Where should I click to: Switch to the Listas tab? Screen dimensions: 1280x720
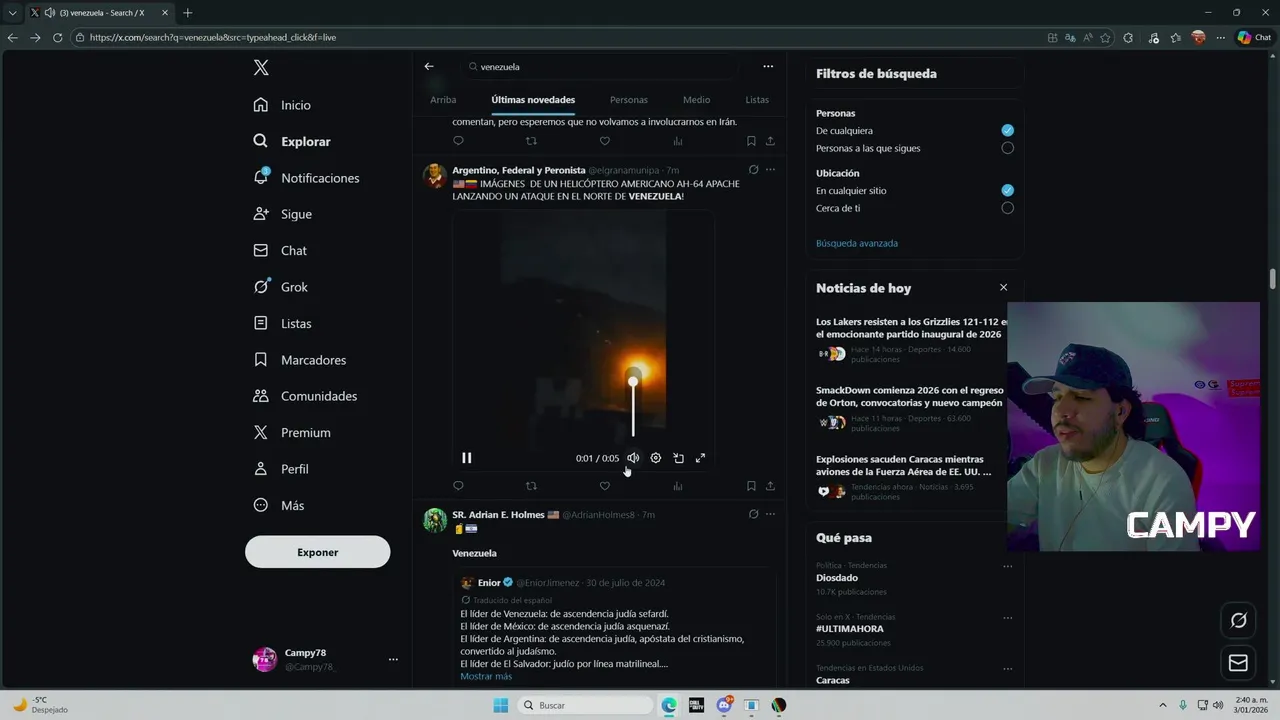point(757,100)
